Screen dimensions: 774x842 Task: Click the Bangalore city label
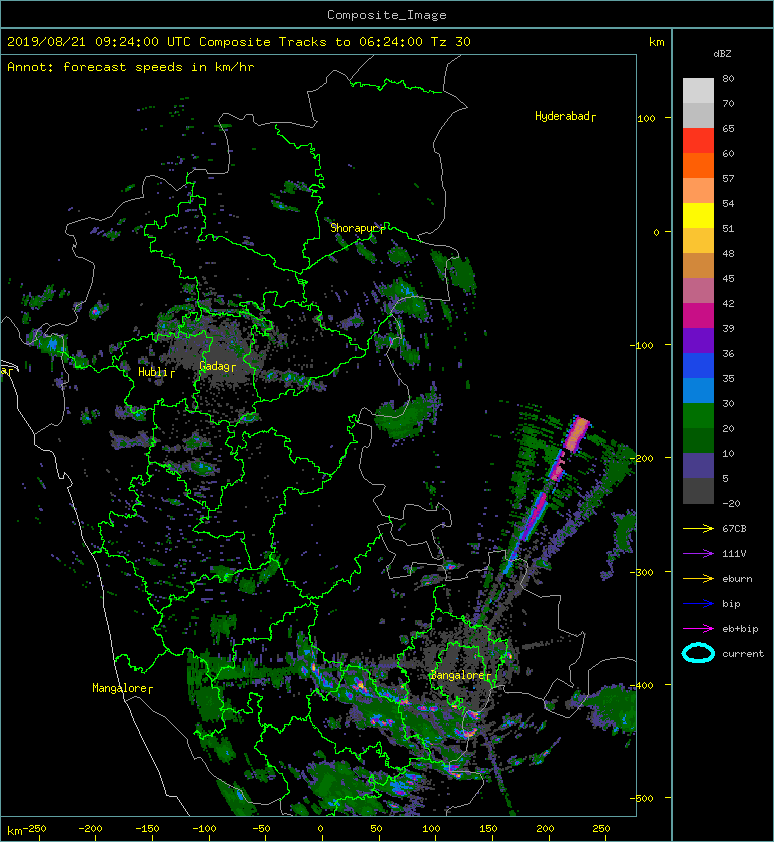click(461, 675)
